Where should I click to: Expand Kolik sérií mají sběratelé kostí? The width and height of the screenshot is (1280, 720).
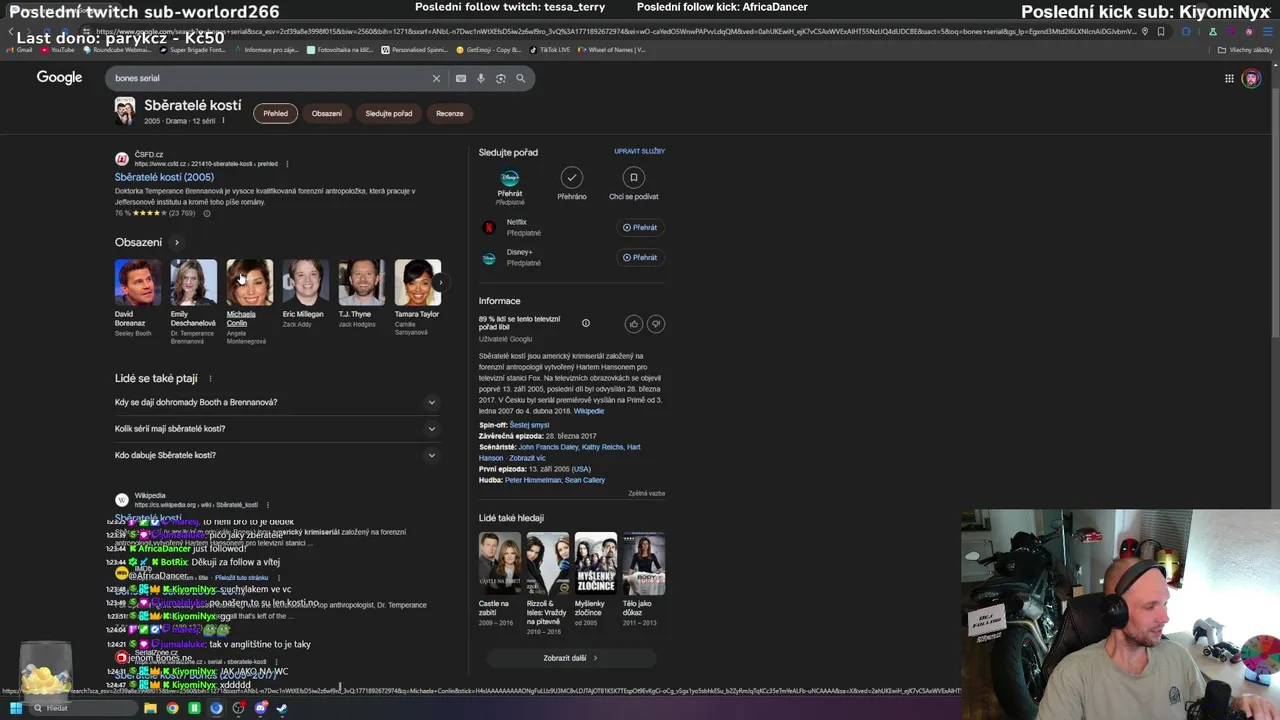pos(276,429)
